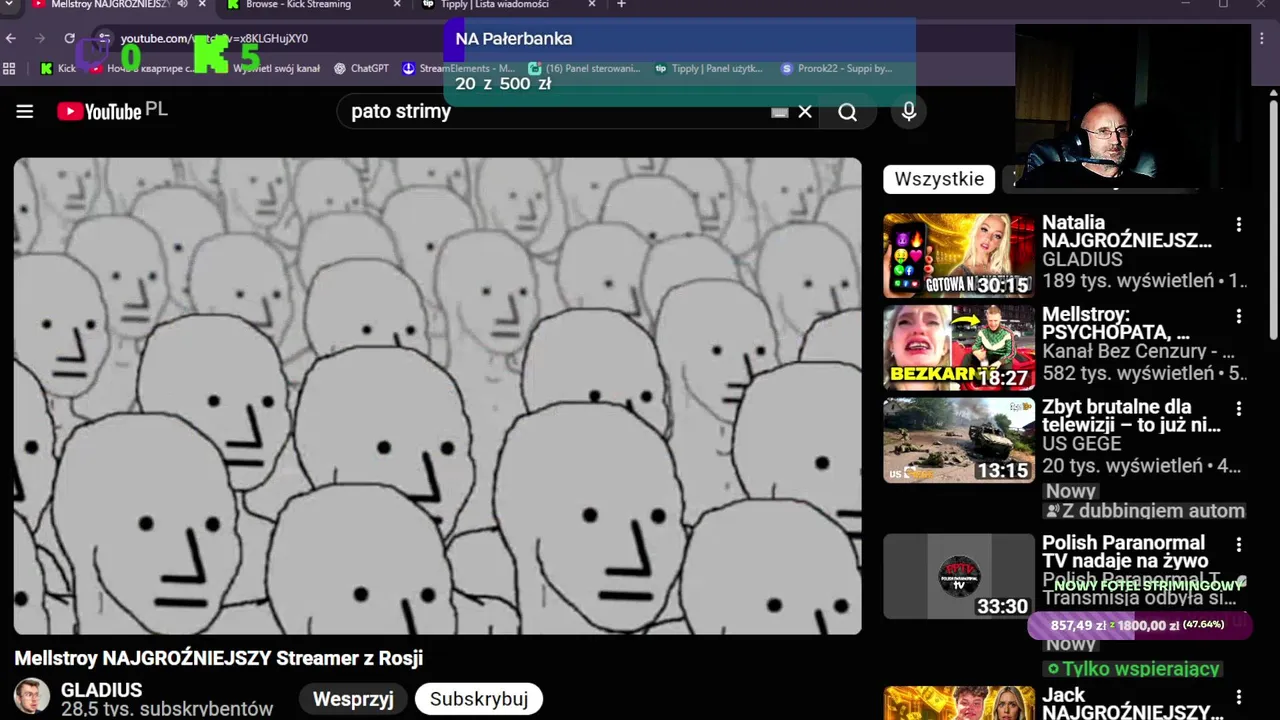Open the StreamElements bookmark

pos(459,68)
